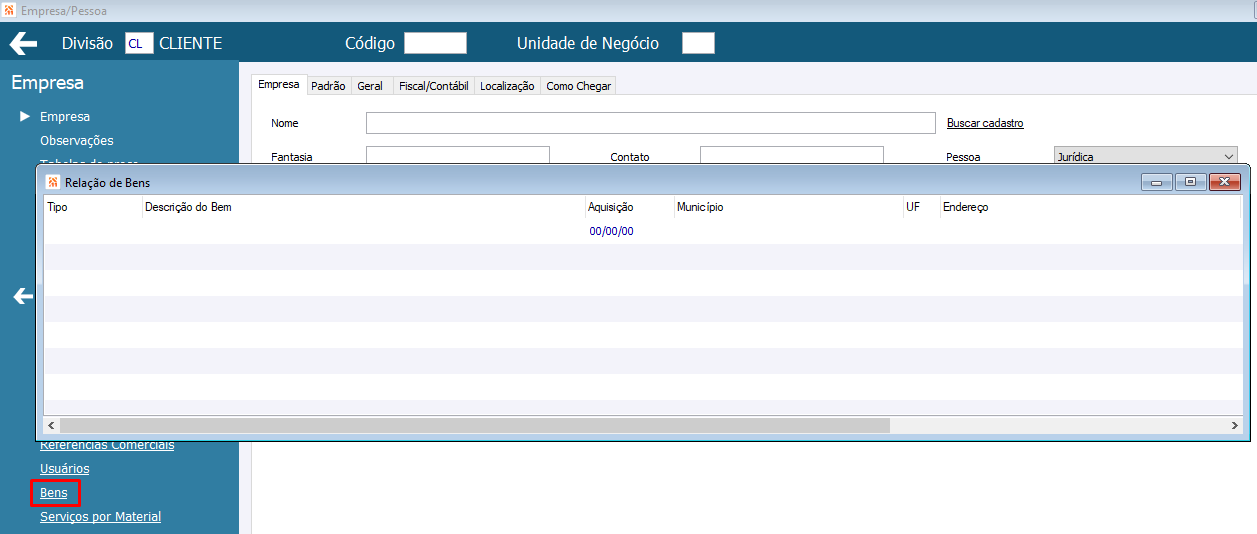
Task: Click the CLIENTE division label
Action: (x=191, y=43)
